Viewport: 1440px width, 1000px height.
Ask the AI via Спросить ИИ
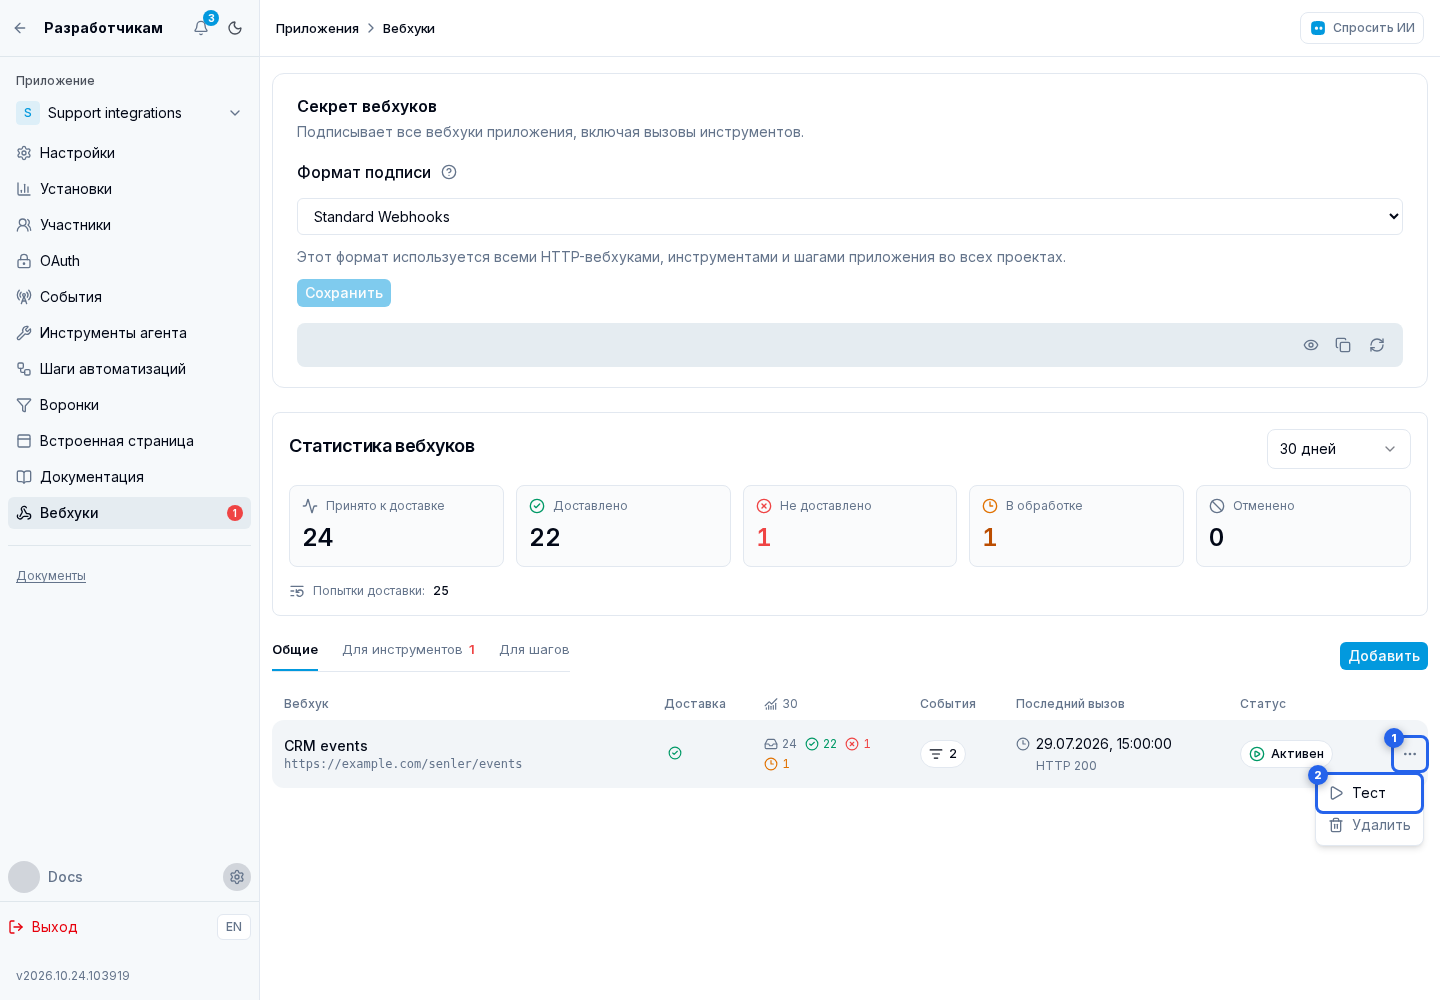tap(1362, 28)
